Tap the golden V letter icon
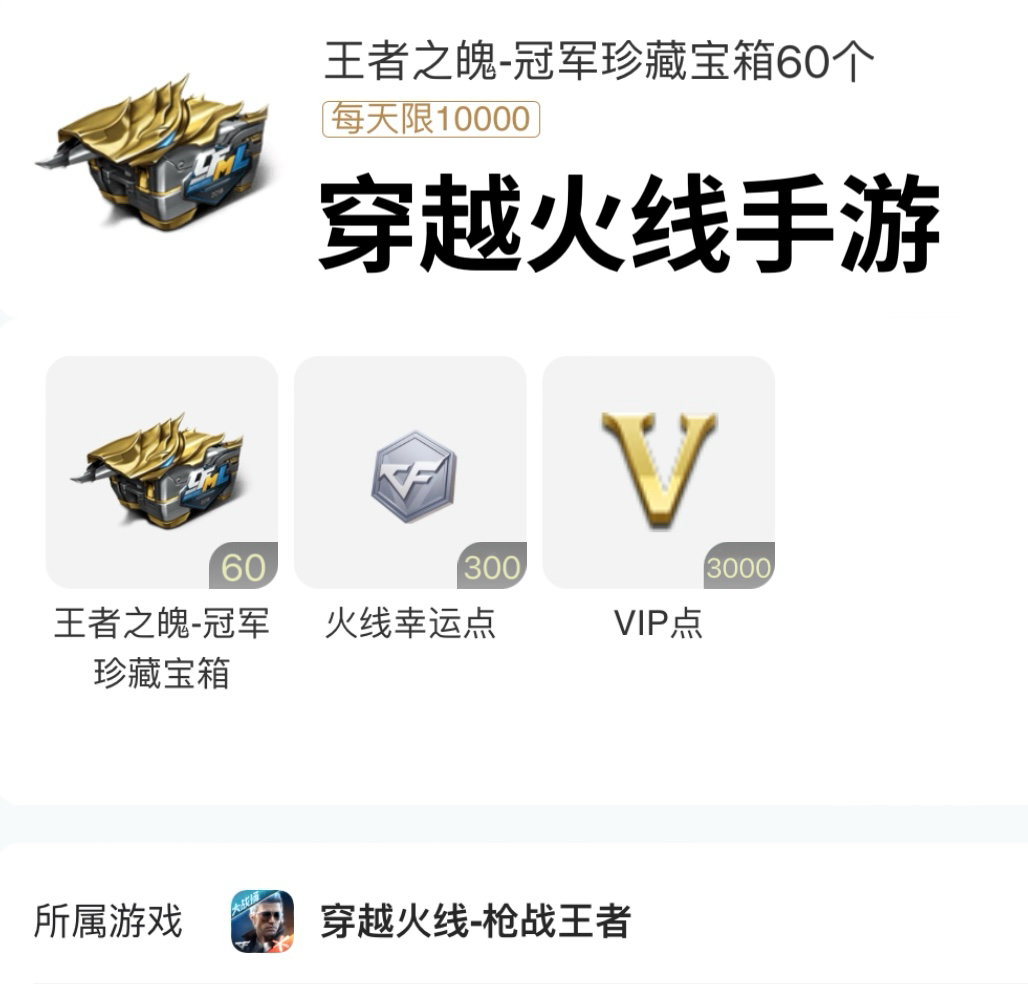1028x984 pixels. pos(659,469)
